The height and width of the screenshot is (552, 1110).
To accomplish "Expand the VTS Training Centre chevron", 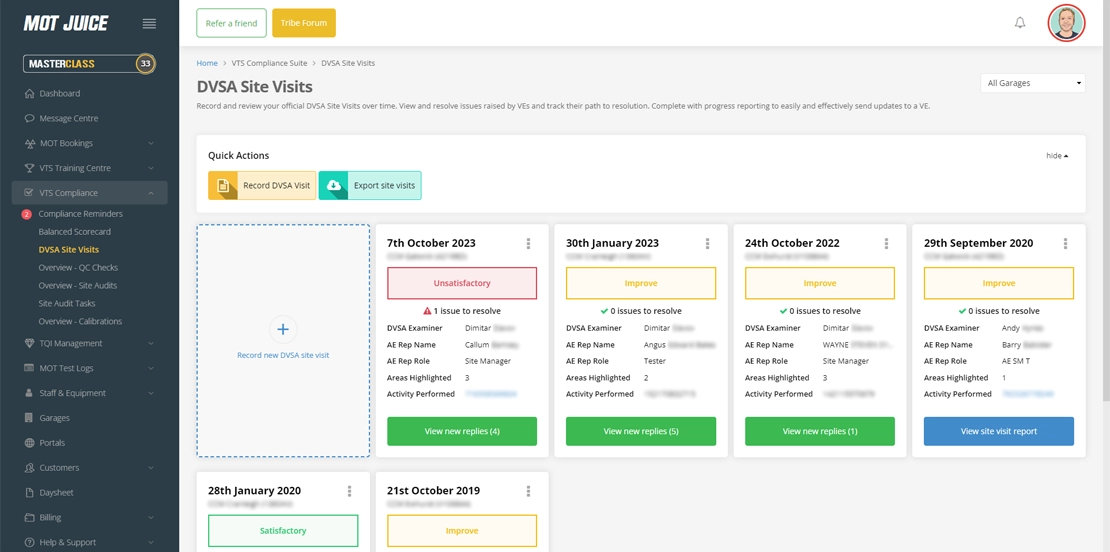I will [151, 168].
